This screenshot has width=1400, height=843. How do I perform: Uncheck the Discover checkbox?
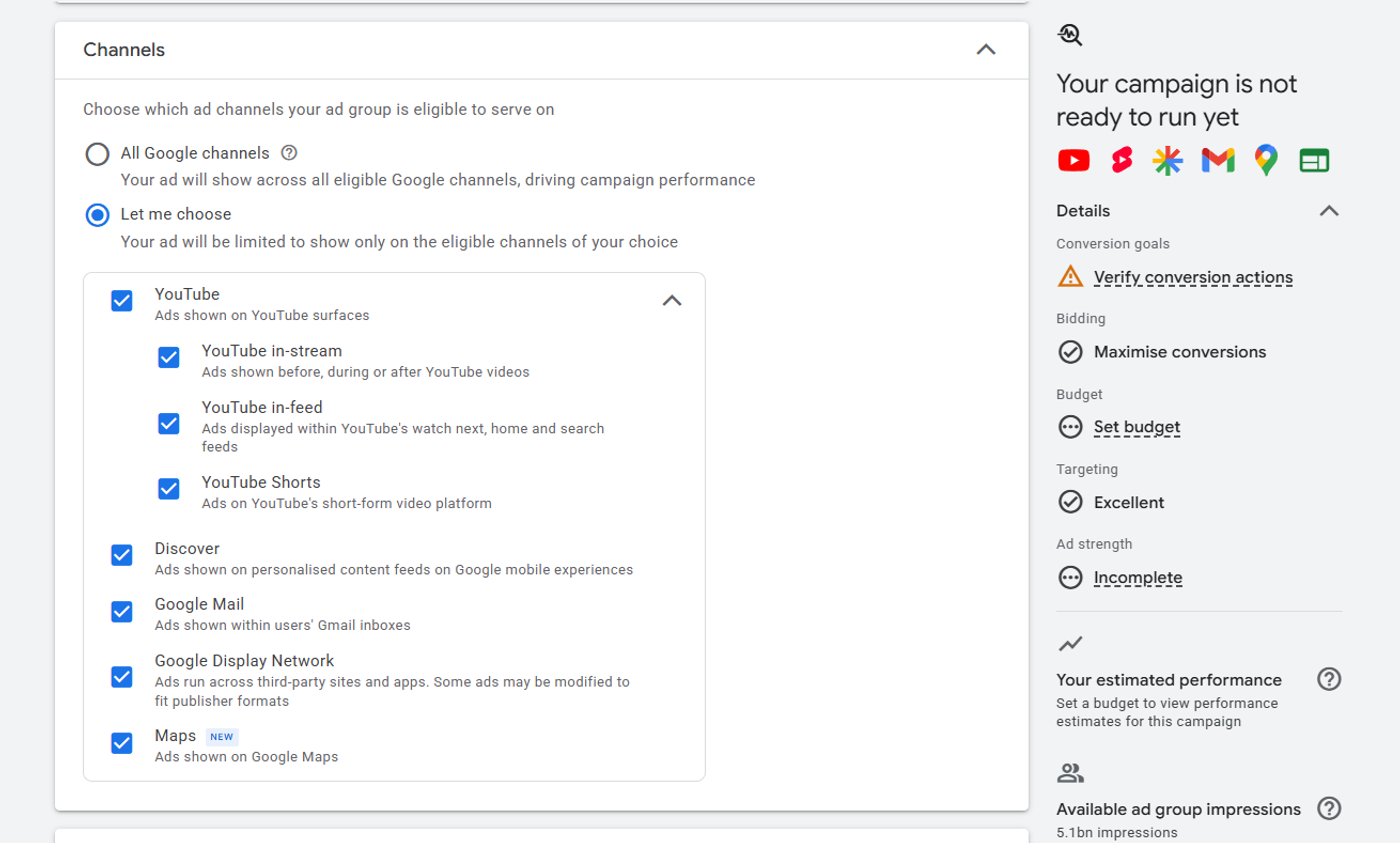click(x=122, y=555)
